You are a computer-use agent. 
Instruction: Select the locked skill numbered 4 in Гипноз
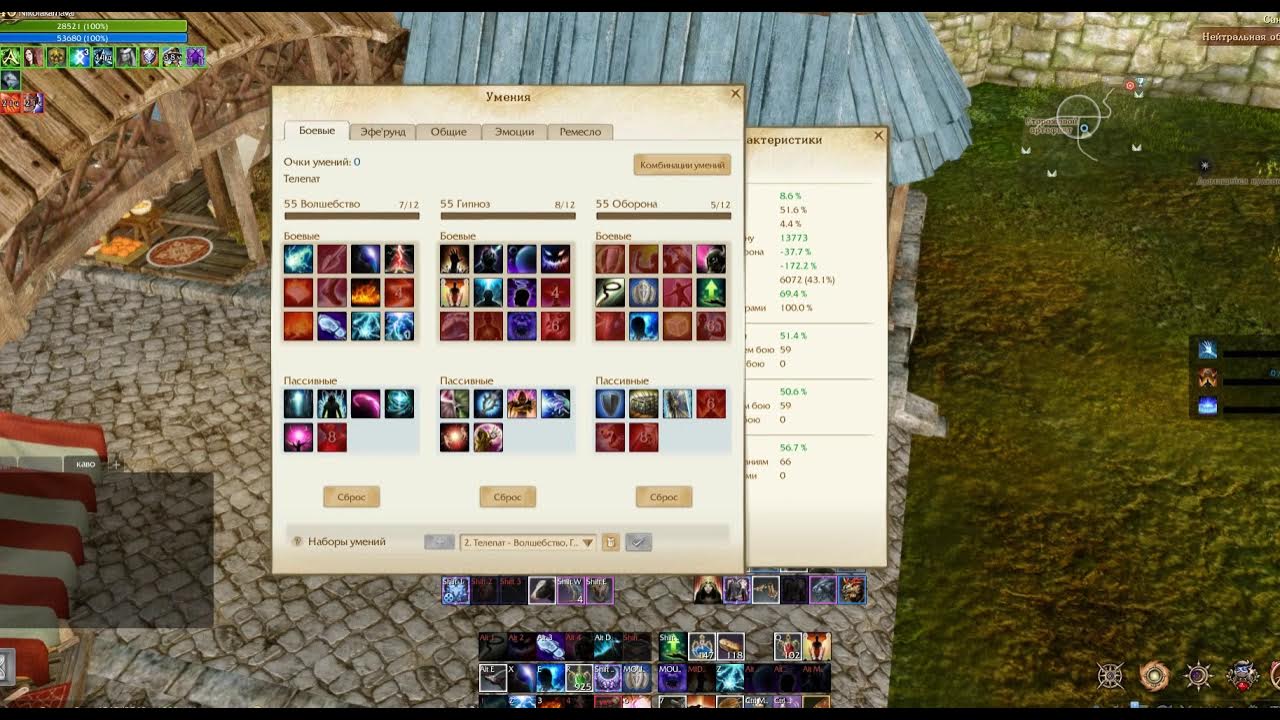click(x=555, y=293)
